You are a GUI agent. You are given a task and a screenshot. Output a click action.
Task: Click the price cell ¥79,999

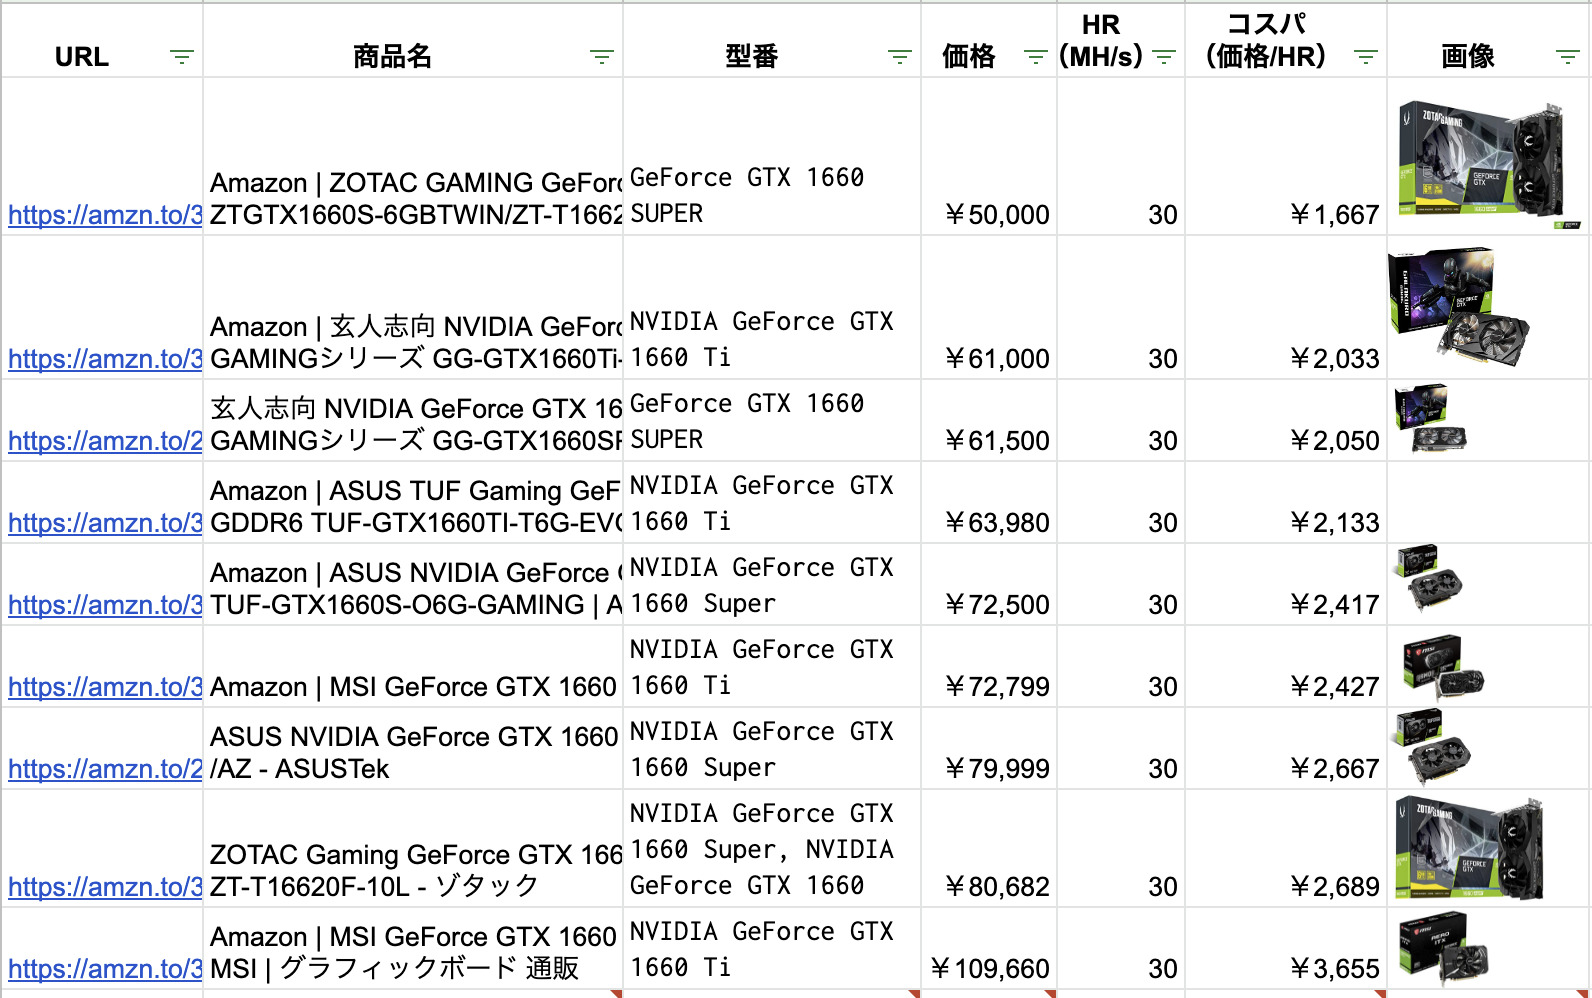[x=989, y=749]
